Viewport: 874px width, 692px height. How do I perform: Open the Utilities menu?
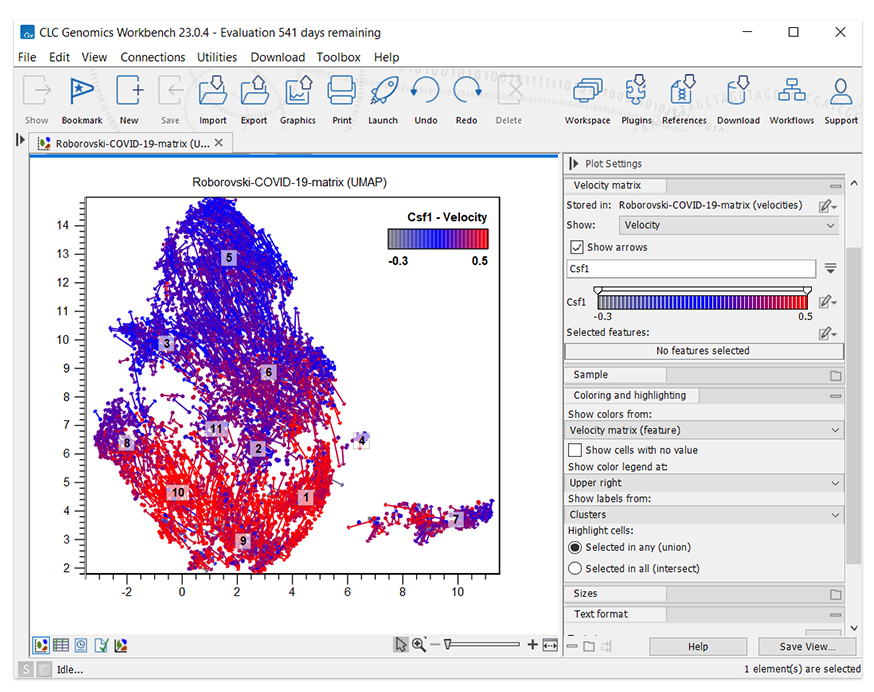(x=217, y=57)
